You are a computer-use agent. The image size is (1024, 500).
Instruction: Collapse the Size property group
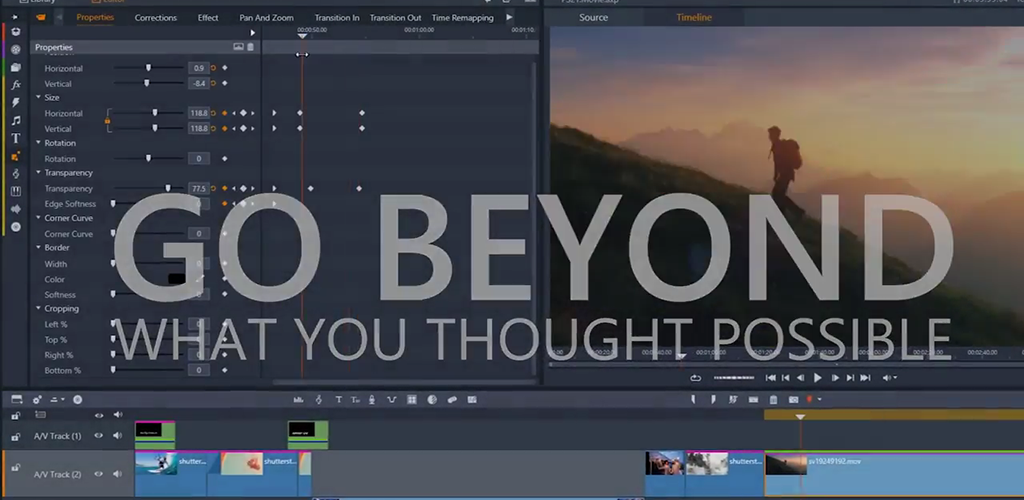39,98
